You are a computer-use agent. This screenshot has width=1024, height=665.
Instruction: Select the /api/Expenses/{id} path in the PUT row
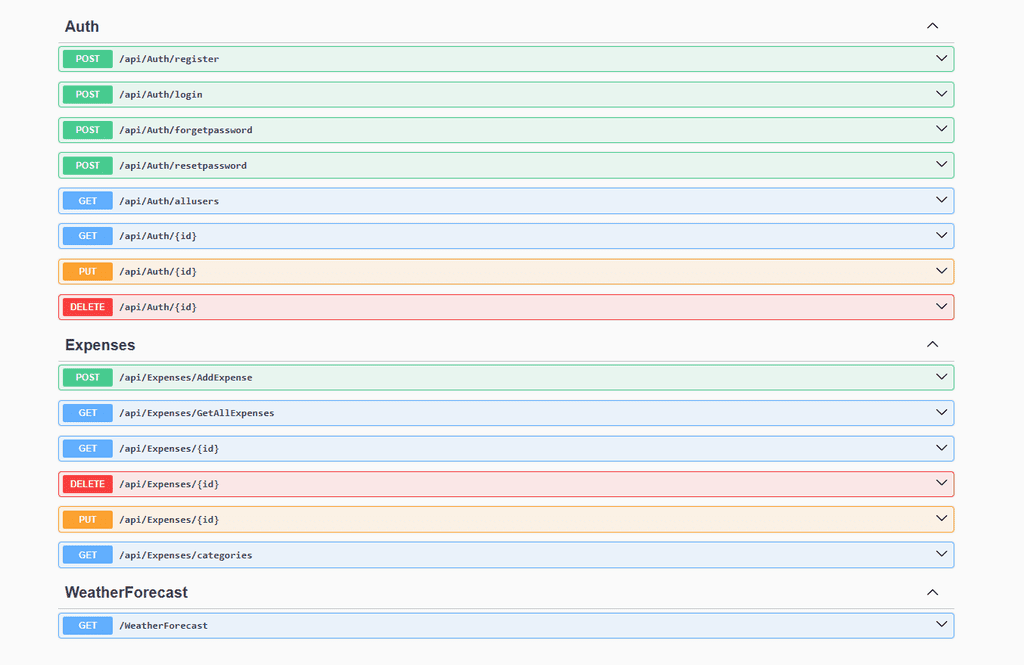coord(169,520)
